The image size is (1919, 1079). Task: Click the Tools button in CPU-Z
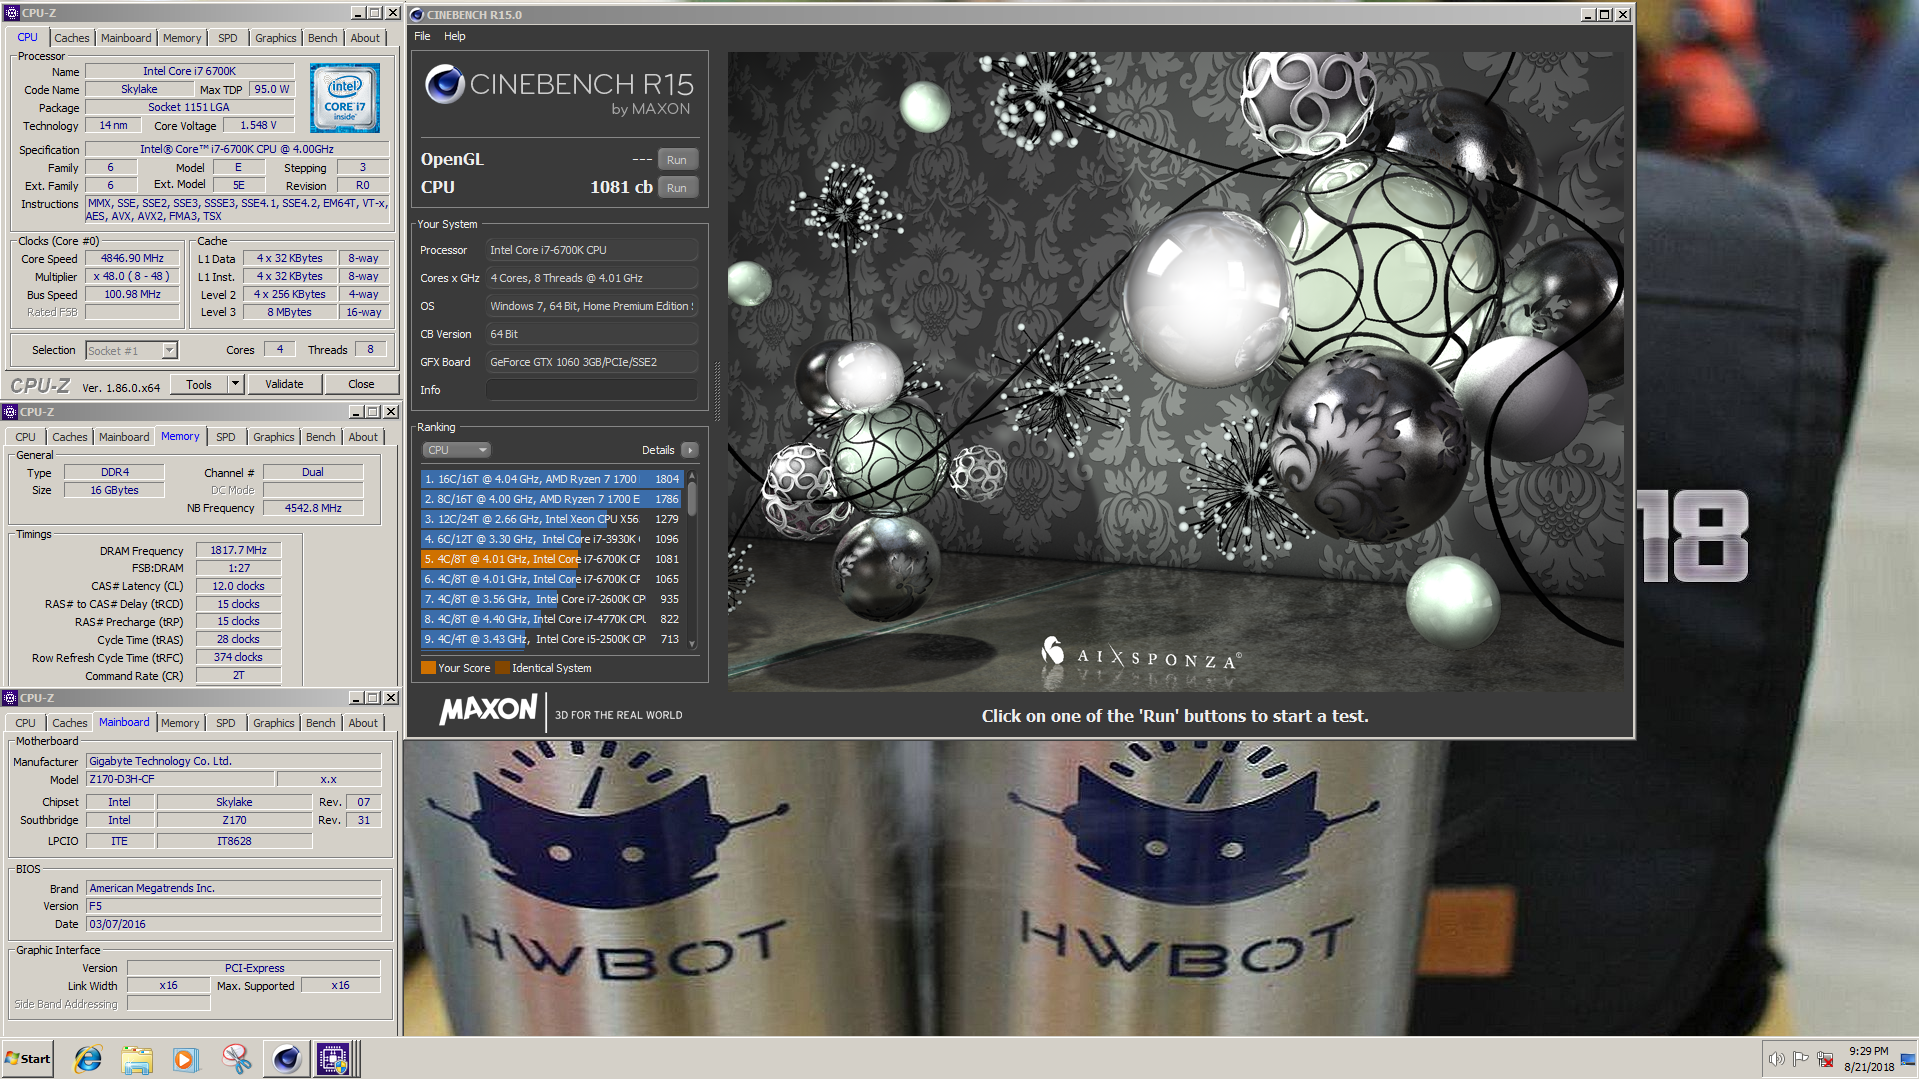coord(199,384)
